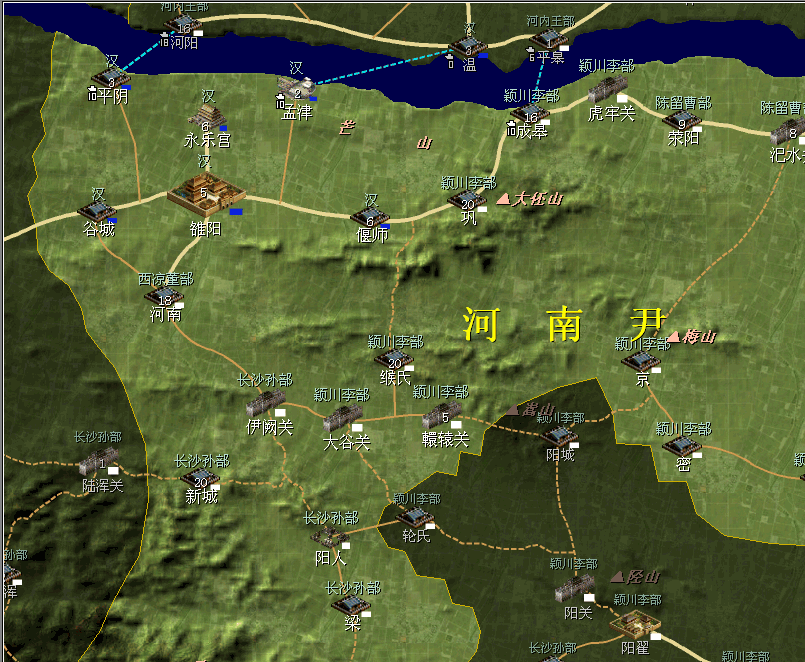
Task: Click the 孟津 ferry crossing icon
Action: [x=295, y=90]
